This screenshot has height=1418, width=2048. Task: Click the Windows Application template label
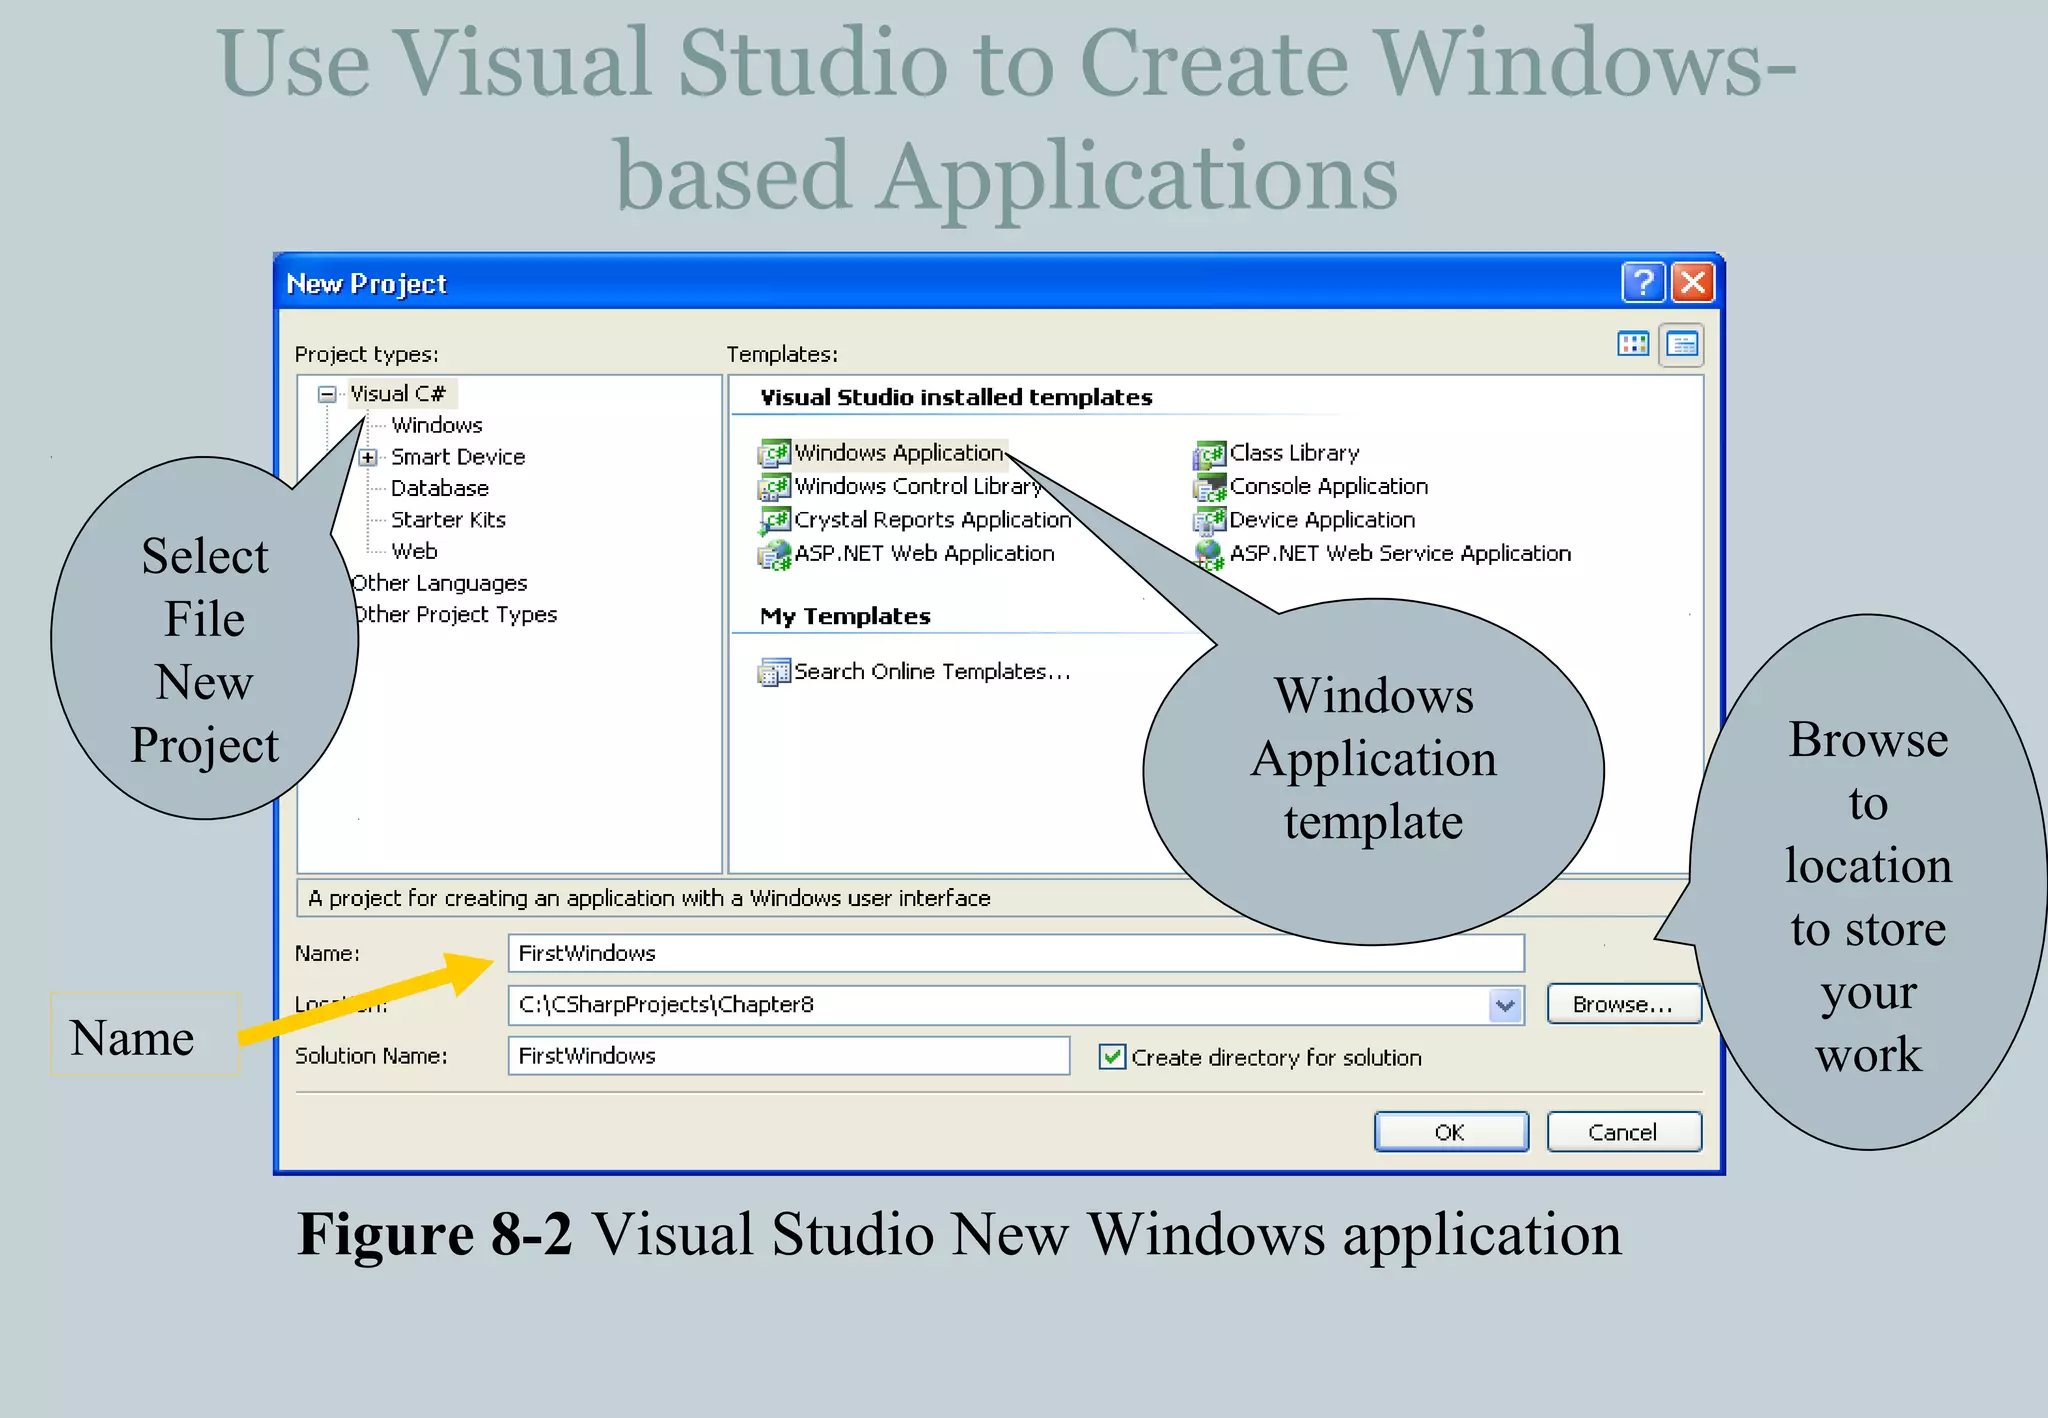click(x=899, y=453)
